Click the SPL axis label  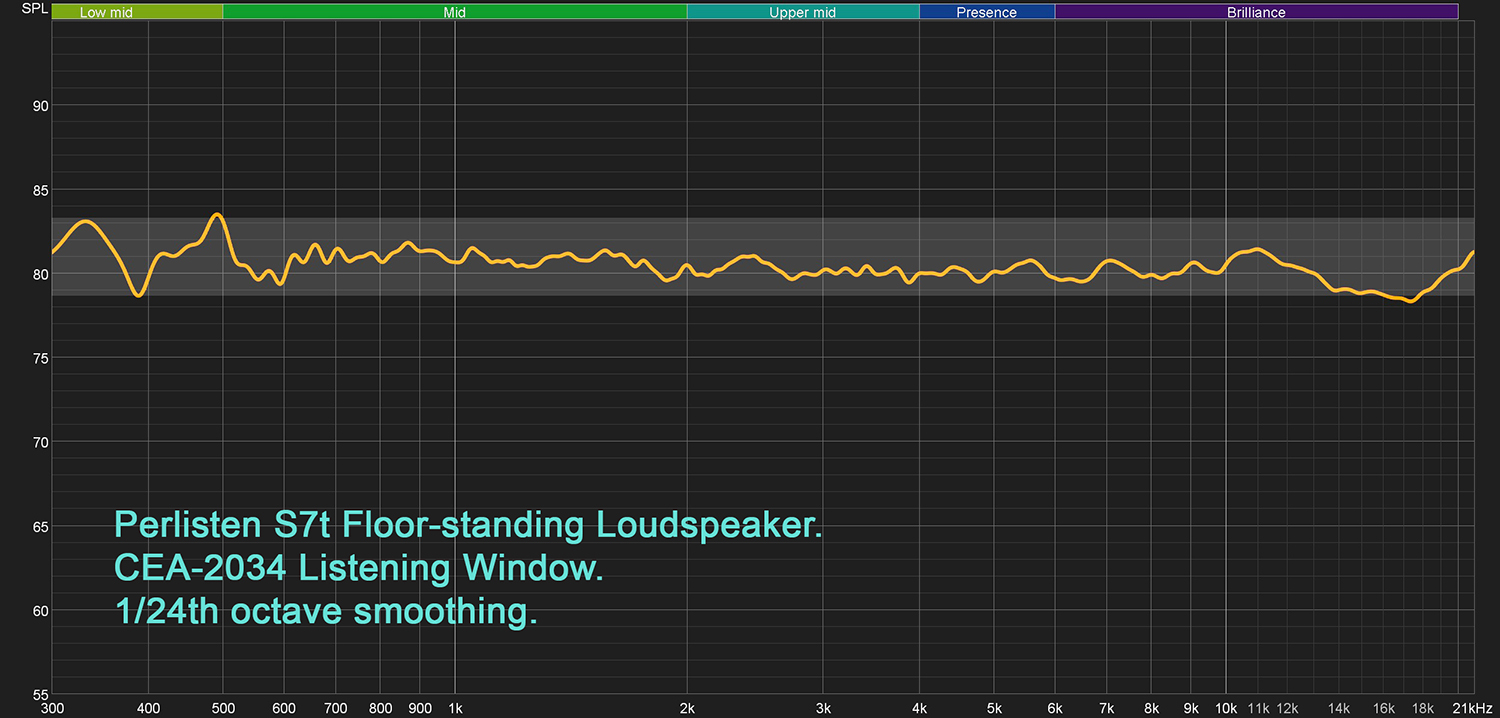(x=34, y=10)
